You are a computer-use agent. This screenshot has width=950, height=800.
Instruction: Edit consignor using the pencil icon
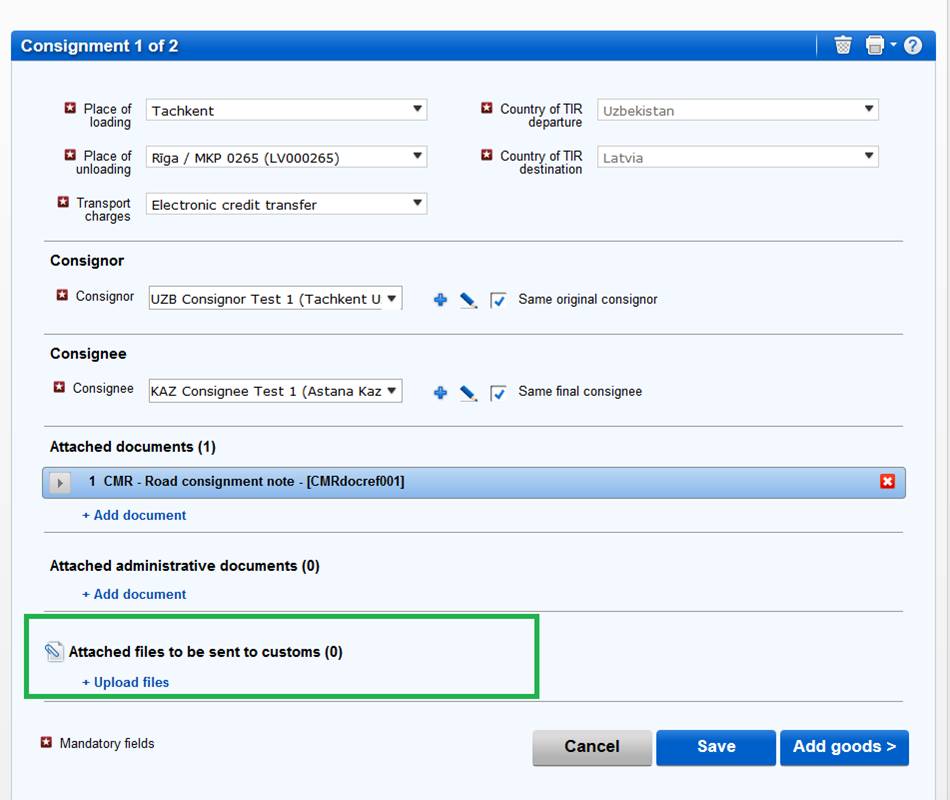click(468, 299)
